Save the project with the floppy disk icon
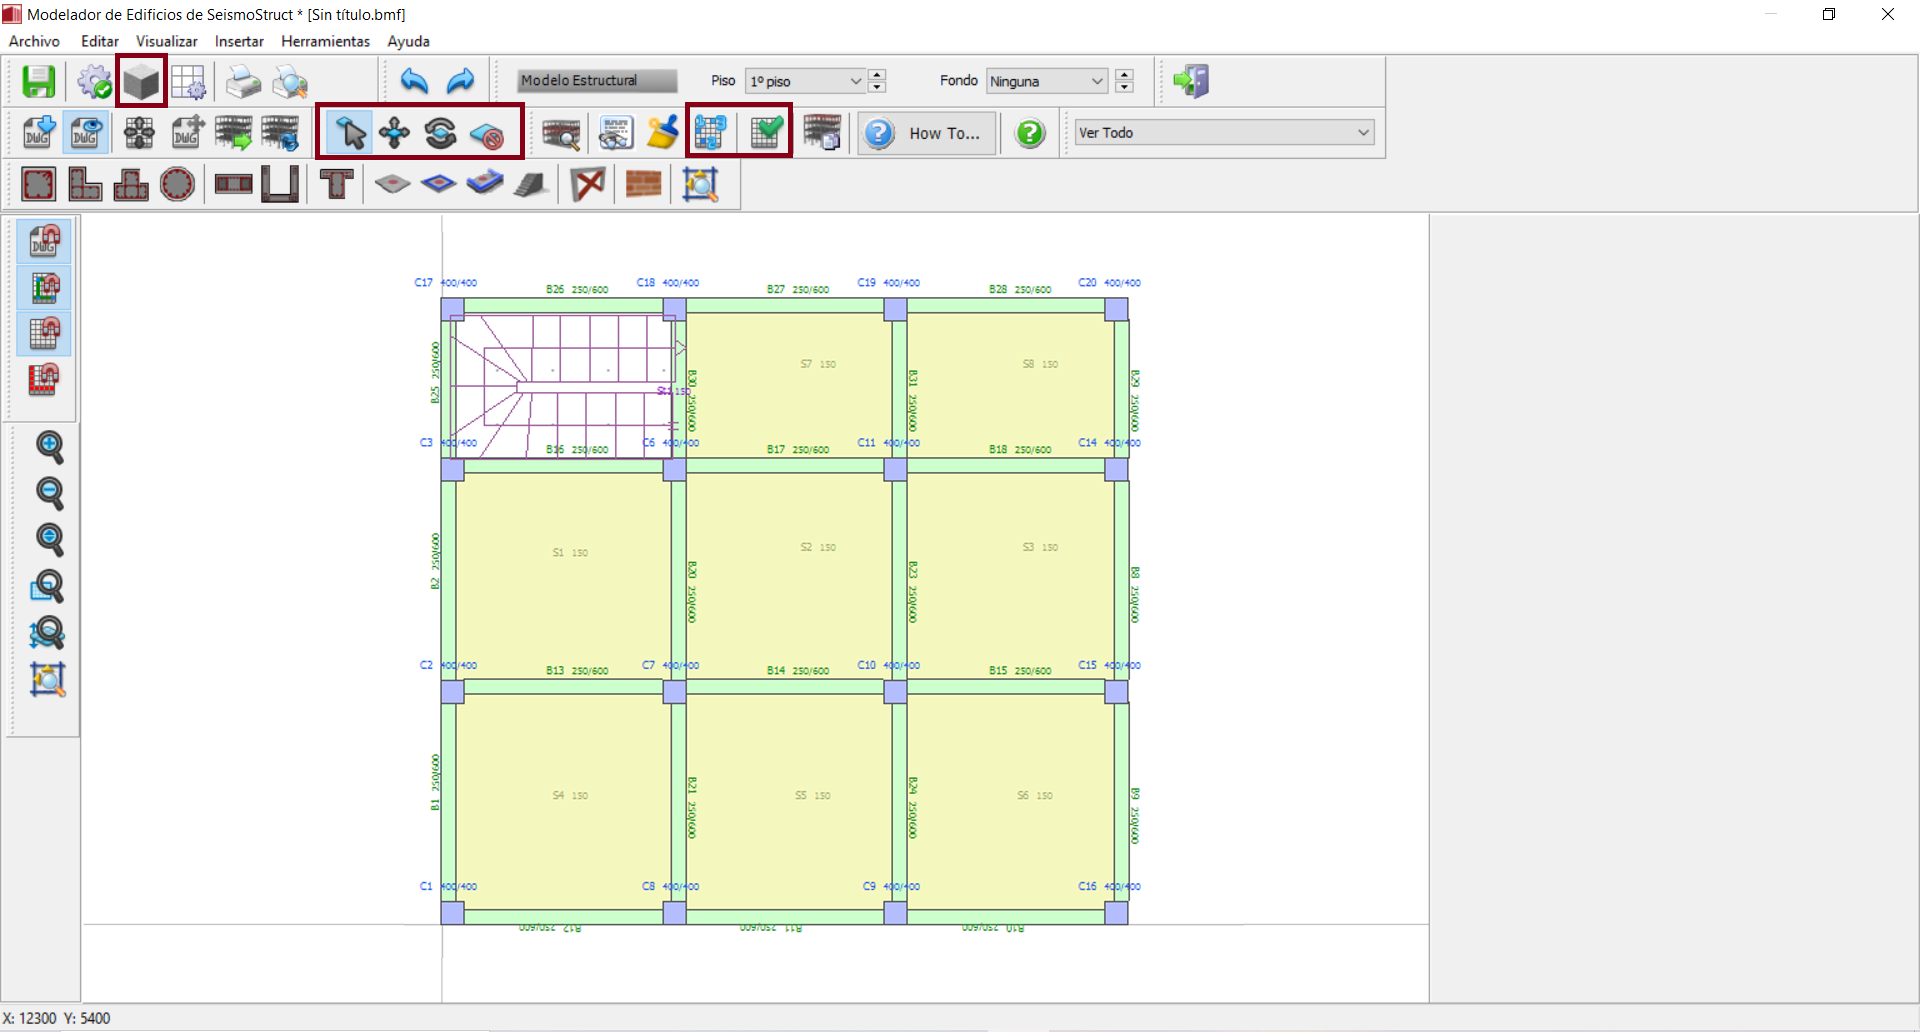Image resolution: width=1920 pixels, height=1032 pixels. pos(39,81)
